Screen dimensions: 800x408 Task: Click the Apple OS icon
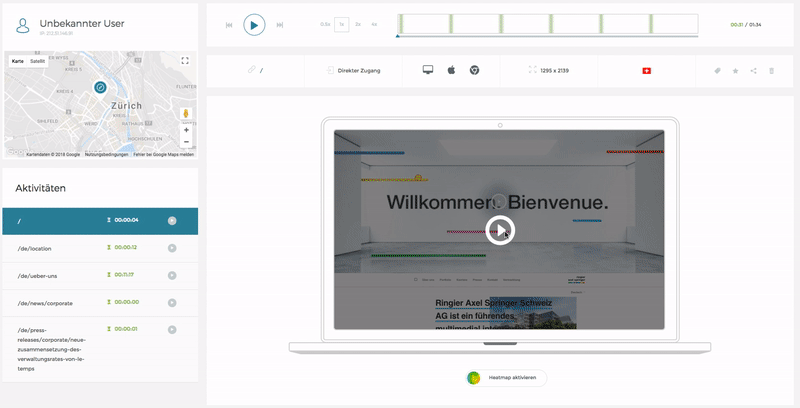point(451,70)
